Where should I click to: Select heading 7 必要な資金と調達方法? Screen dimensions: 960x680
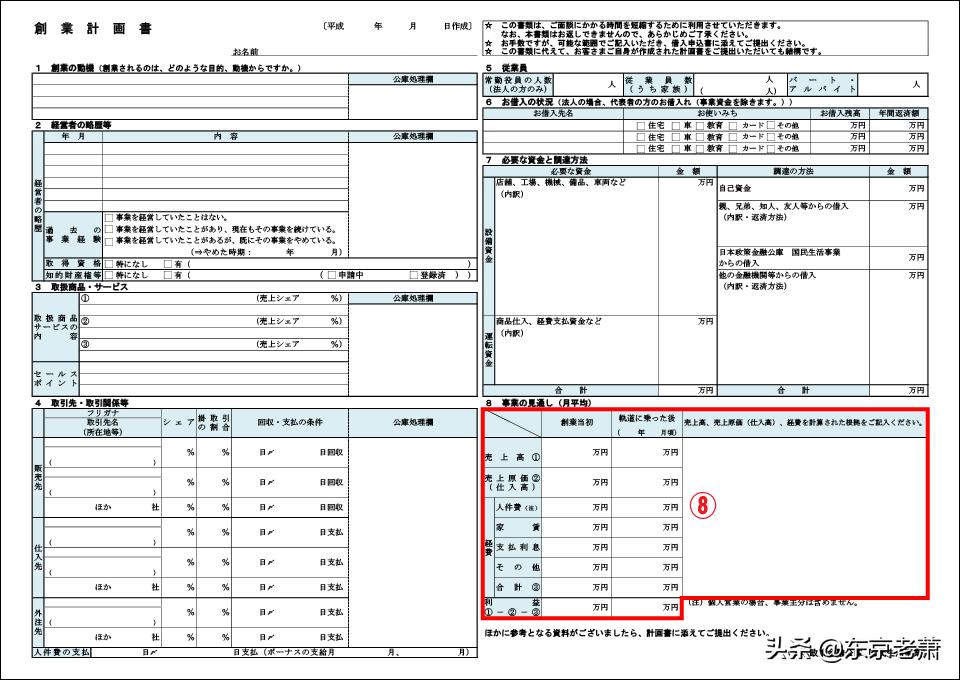[x=536, y=160]
